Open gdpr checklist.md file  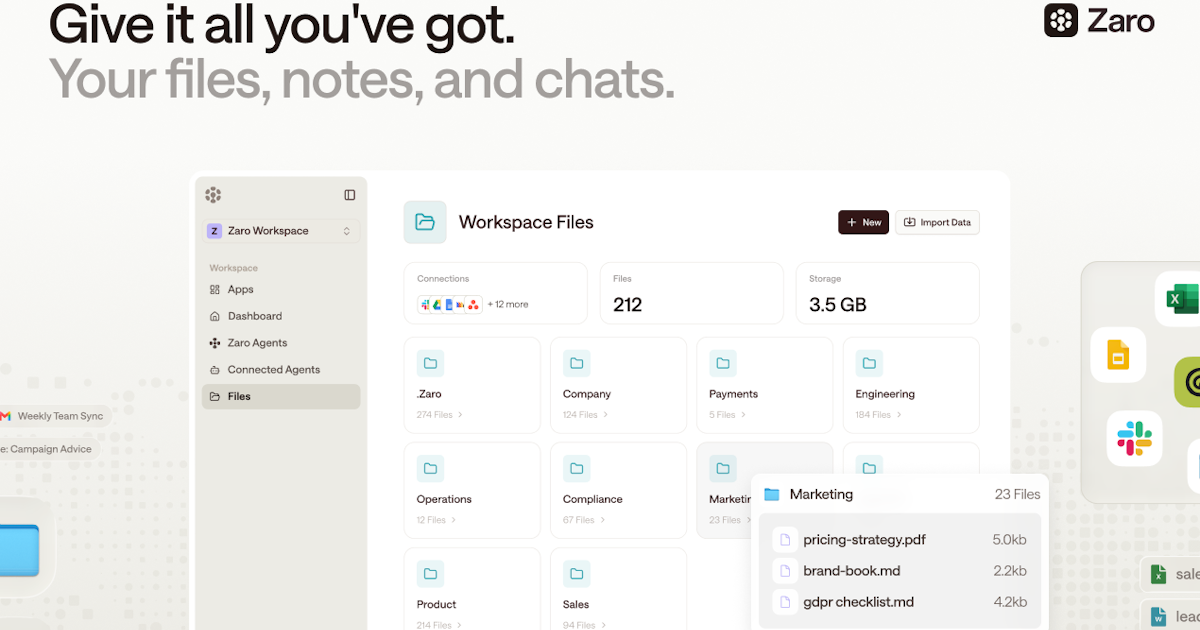(900, 602)
